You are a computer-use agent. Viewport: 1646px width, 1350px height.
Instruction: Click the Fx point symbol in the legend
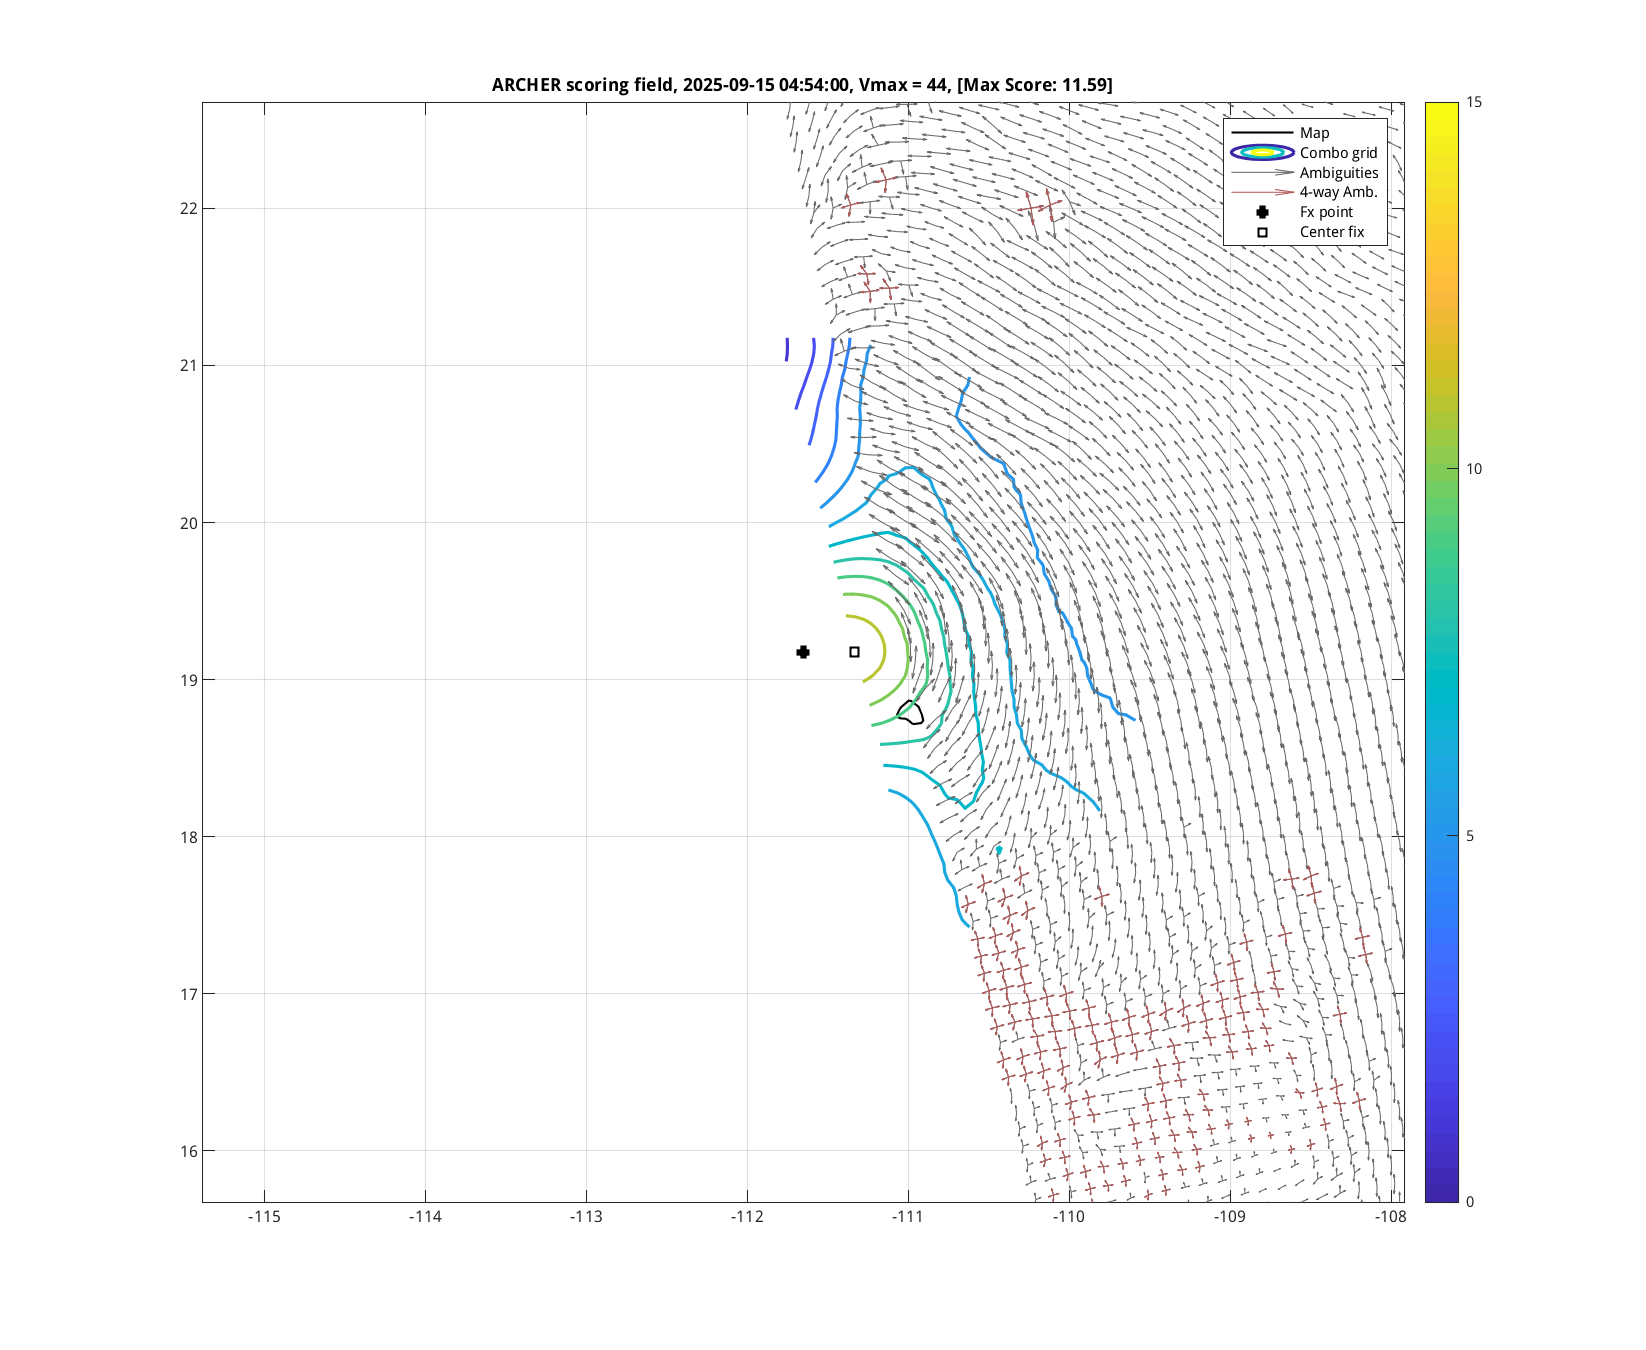pyautogui.click(x=1262, y=212)
